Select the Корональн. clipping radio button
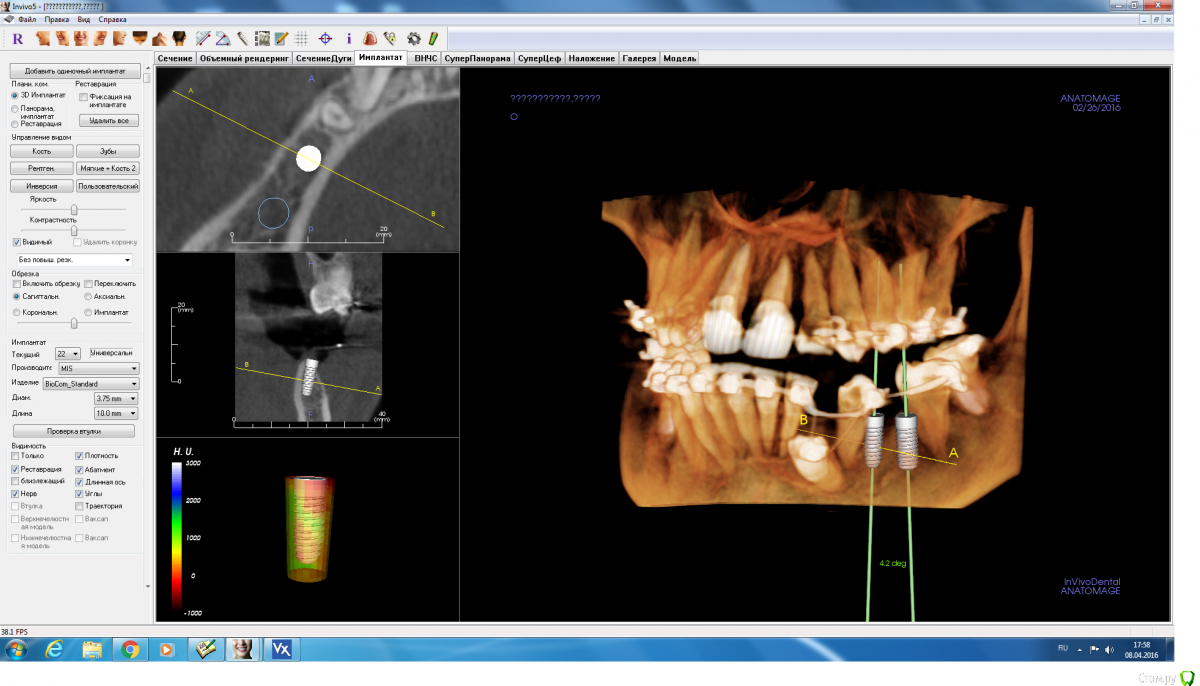The height and width of the screenshot is (686, 1200). pyautogui.click(x=16, y=312)
